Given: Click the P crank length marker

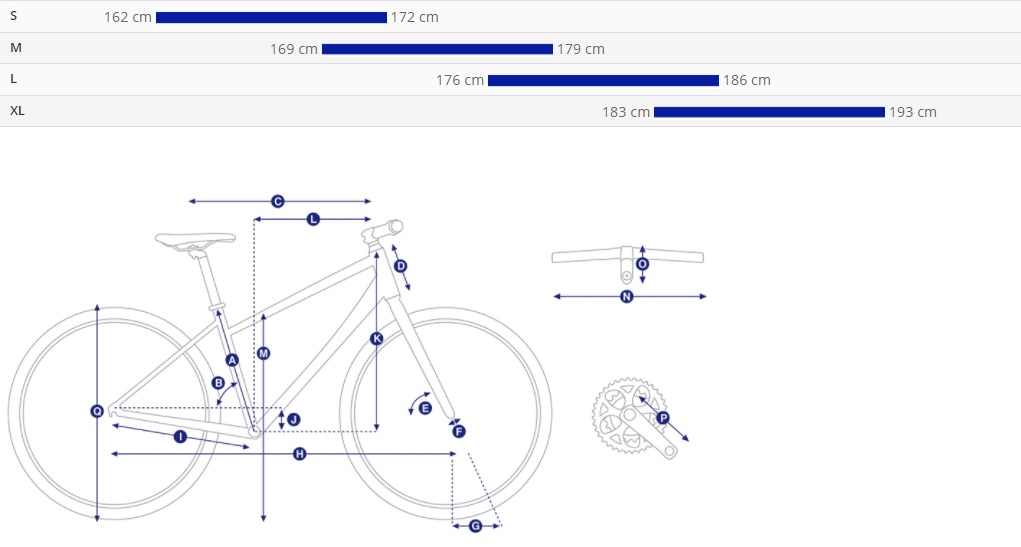Looking at the screenshot, I should (x=662, y=418).
